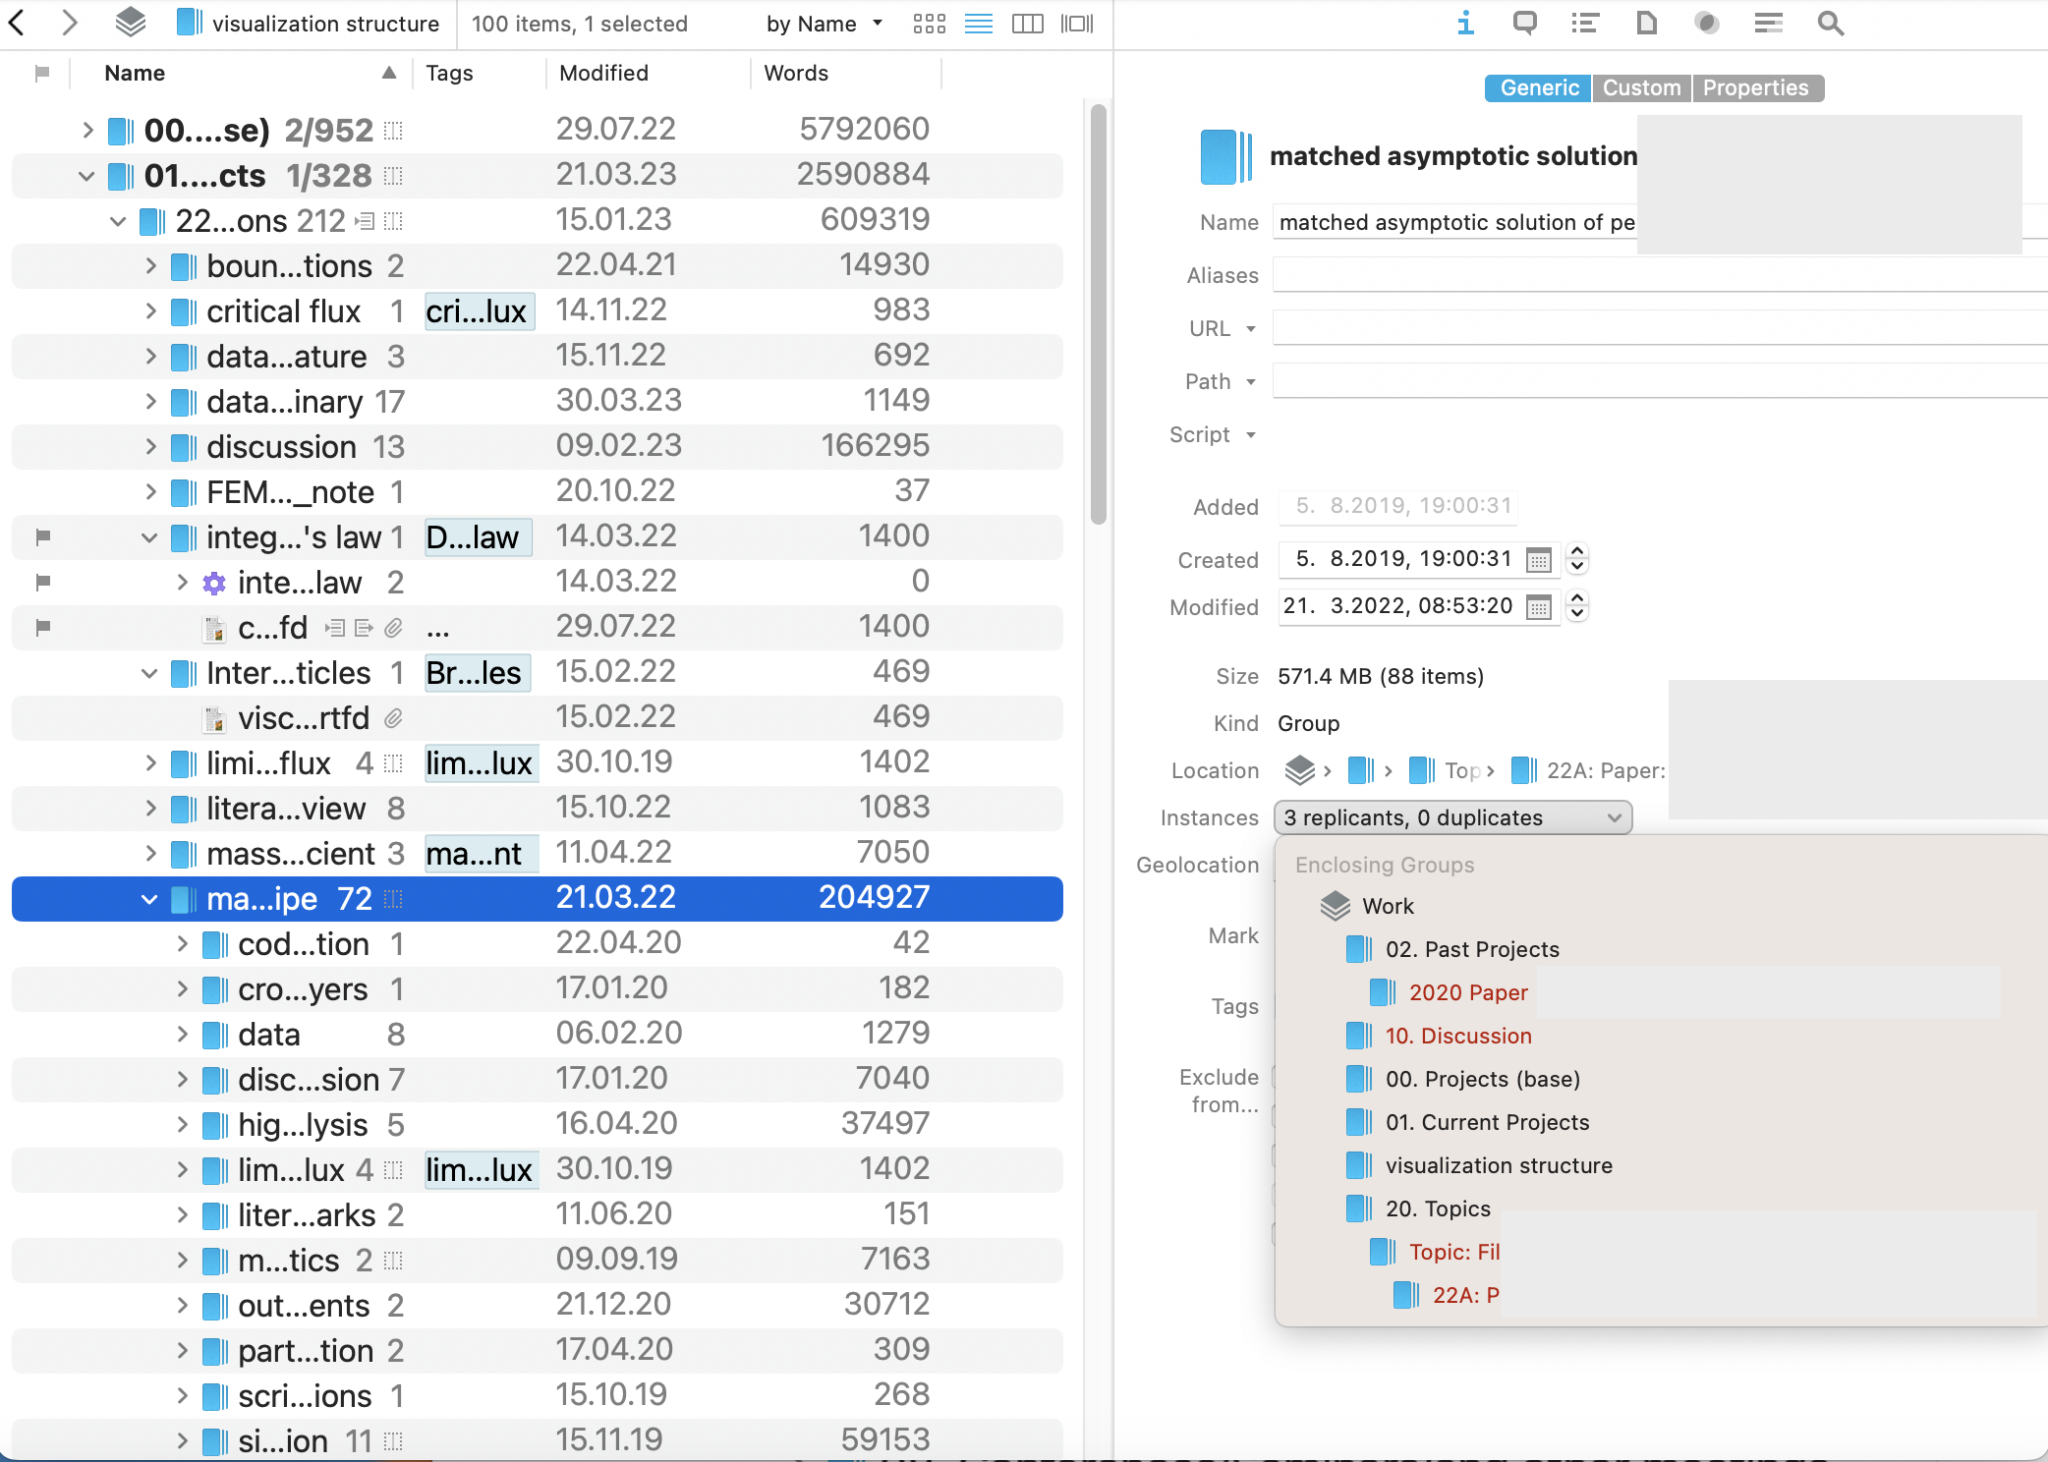This screenshot has width=2048, height=1462.
Task: Open the Annotations & Reminders inspector
Action: pyautogui.click(x=1524, y=23)
